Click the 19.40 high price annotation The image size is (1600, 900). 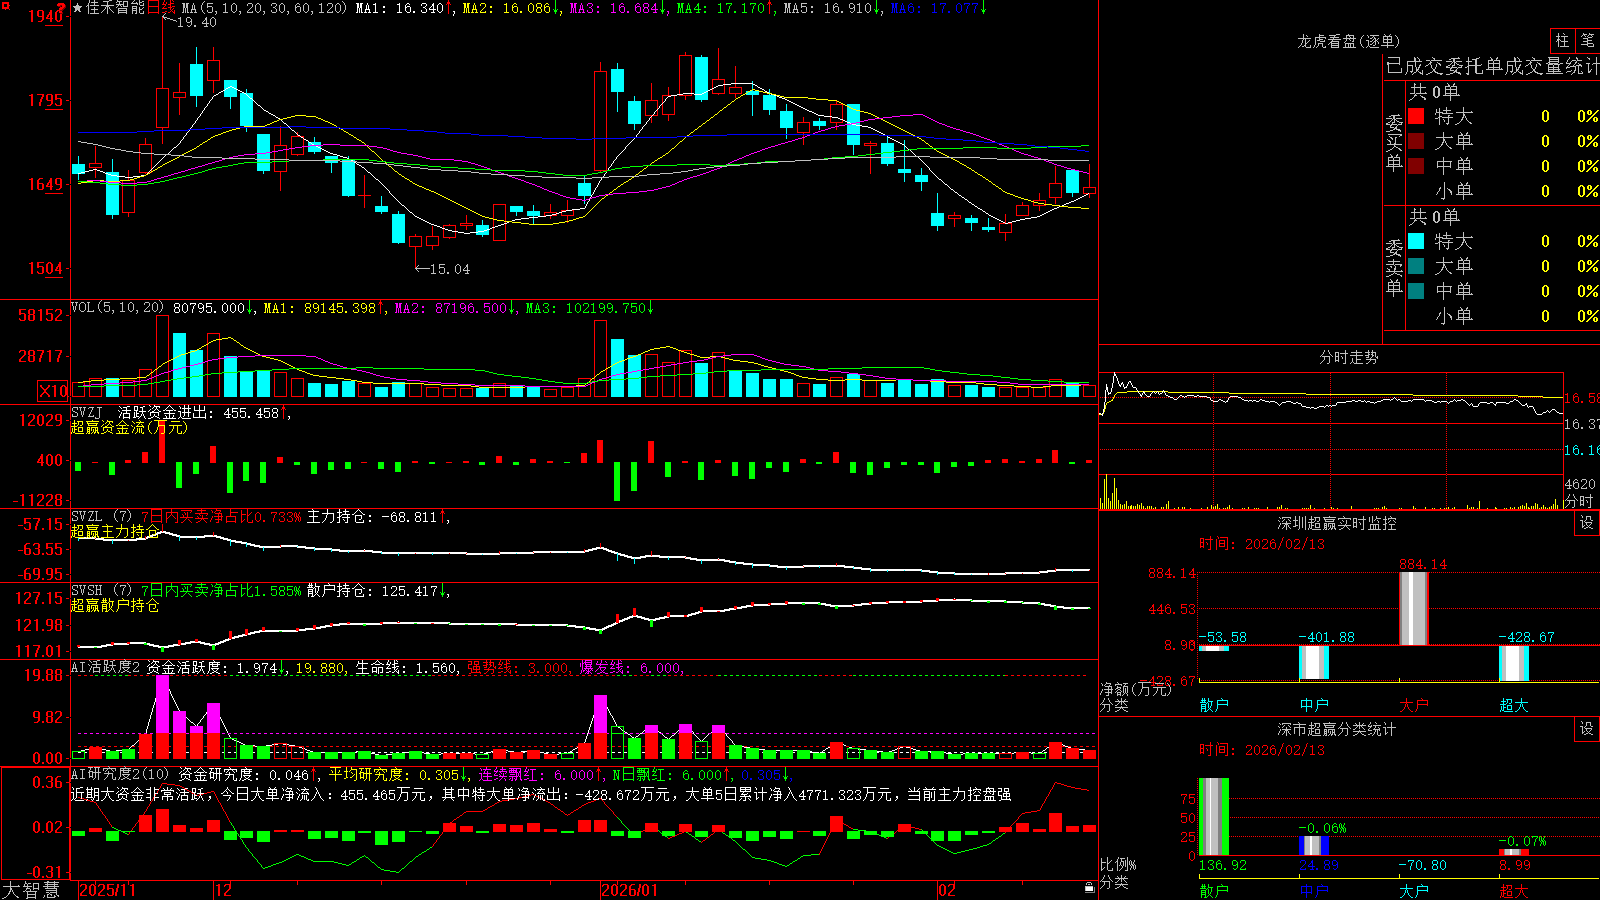coord(196,22)
